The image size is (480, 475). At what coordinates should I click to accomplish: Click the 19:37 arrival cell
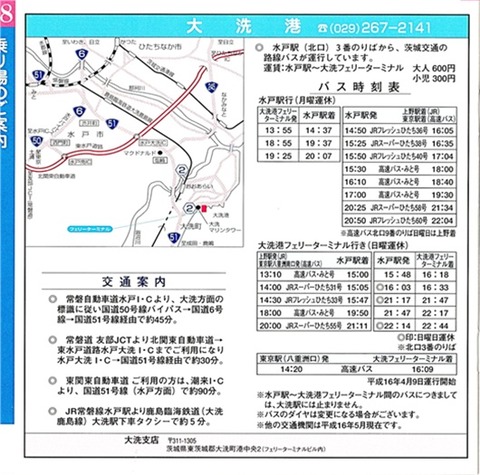319,143
